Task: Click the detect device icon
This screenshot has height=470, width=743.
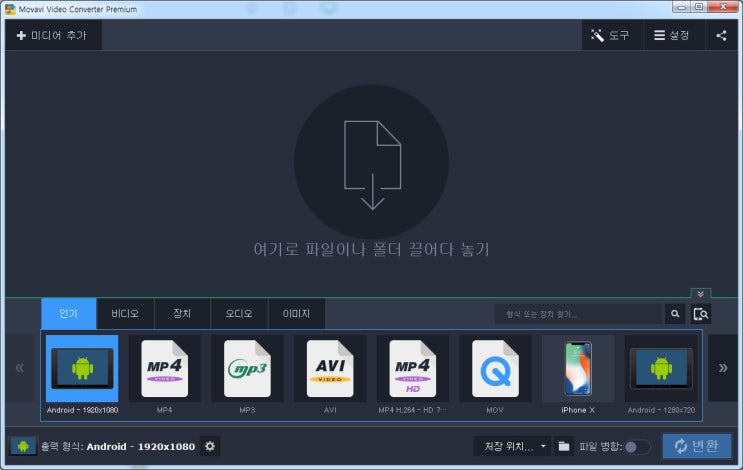Action: point(701,314)
